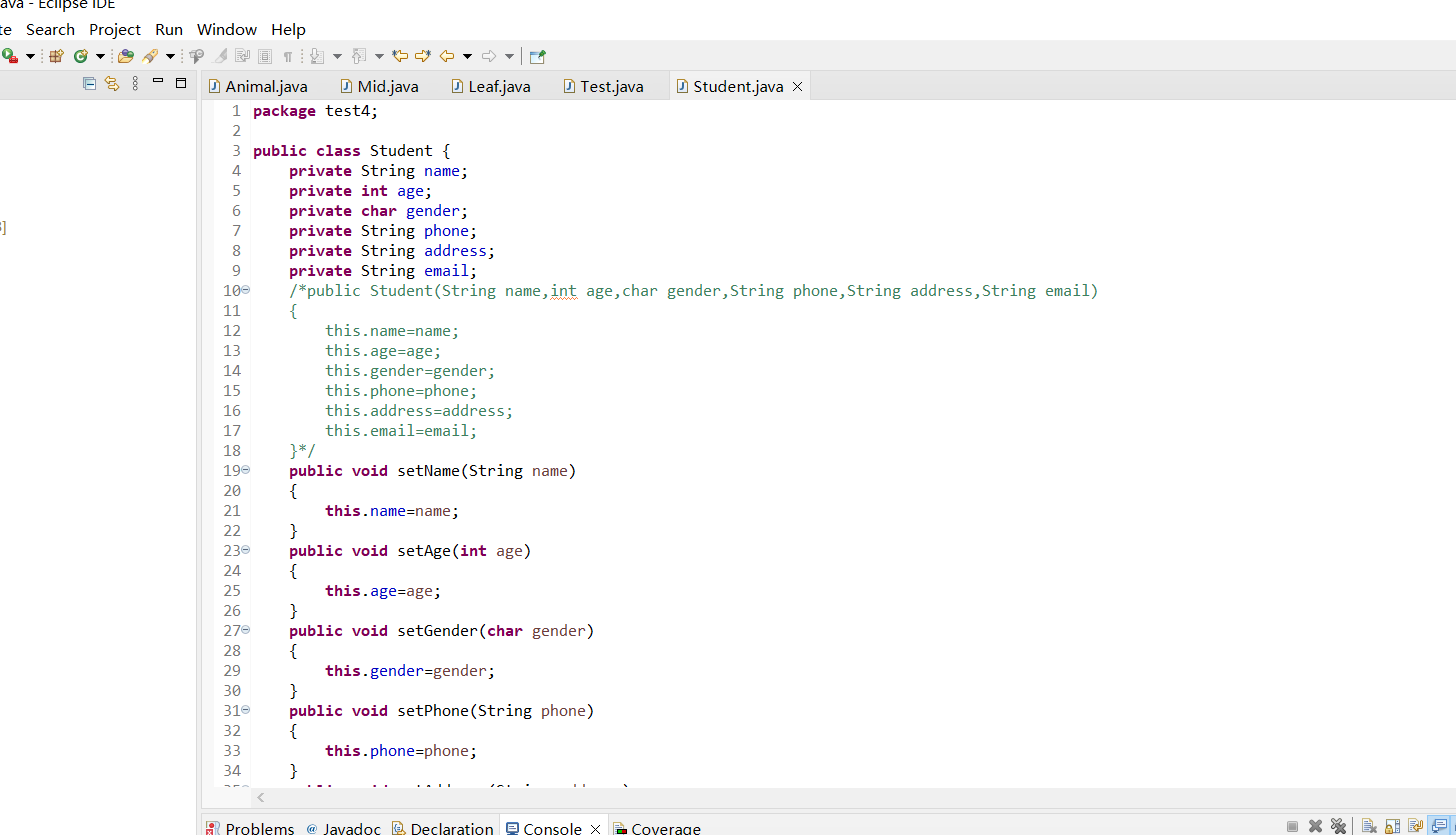The image size is (1456, 835).
Task: Click the New Java Package icon
Action: pos(56,56)
